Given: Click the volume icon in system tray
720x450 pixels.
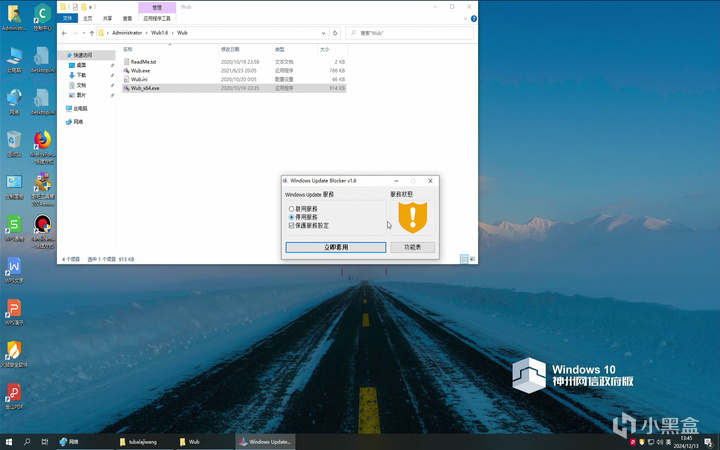Looking at the screenshot, I should (660, 442).
